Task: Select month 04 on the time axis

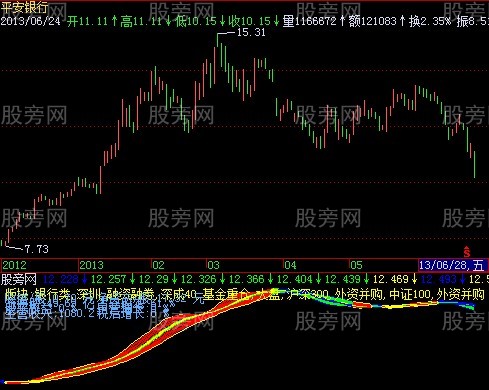Action: click(290, 265)
